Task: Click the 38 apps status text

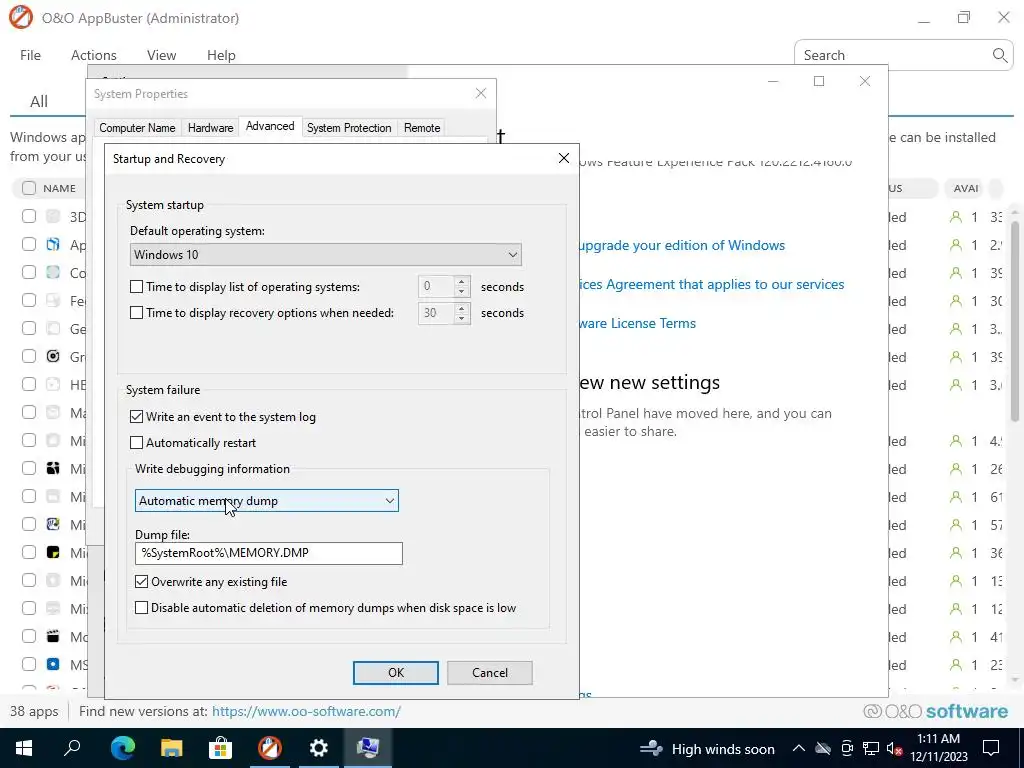Action: (34, 711)
